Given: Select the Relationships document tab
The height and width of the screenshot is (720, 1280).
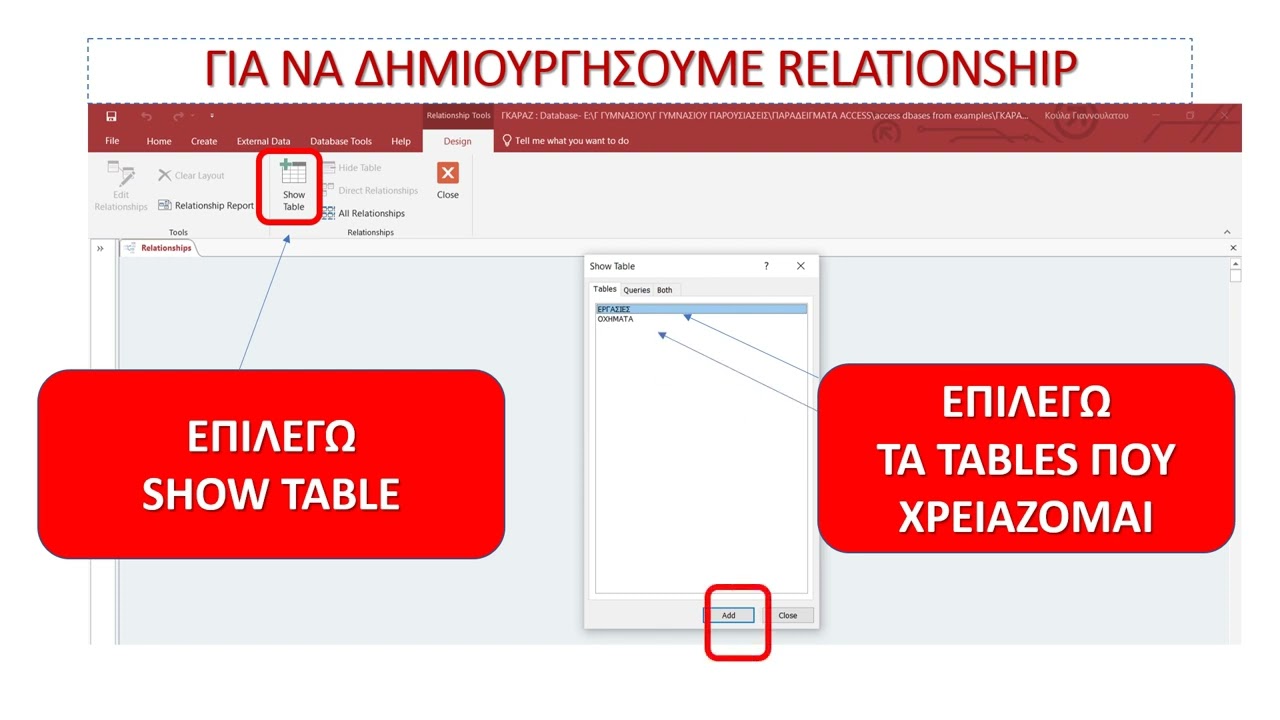Looking at the screenshot, I should pyautogui.click(x=158, y=248).
